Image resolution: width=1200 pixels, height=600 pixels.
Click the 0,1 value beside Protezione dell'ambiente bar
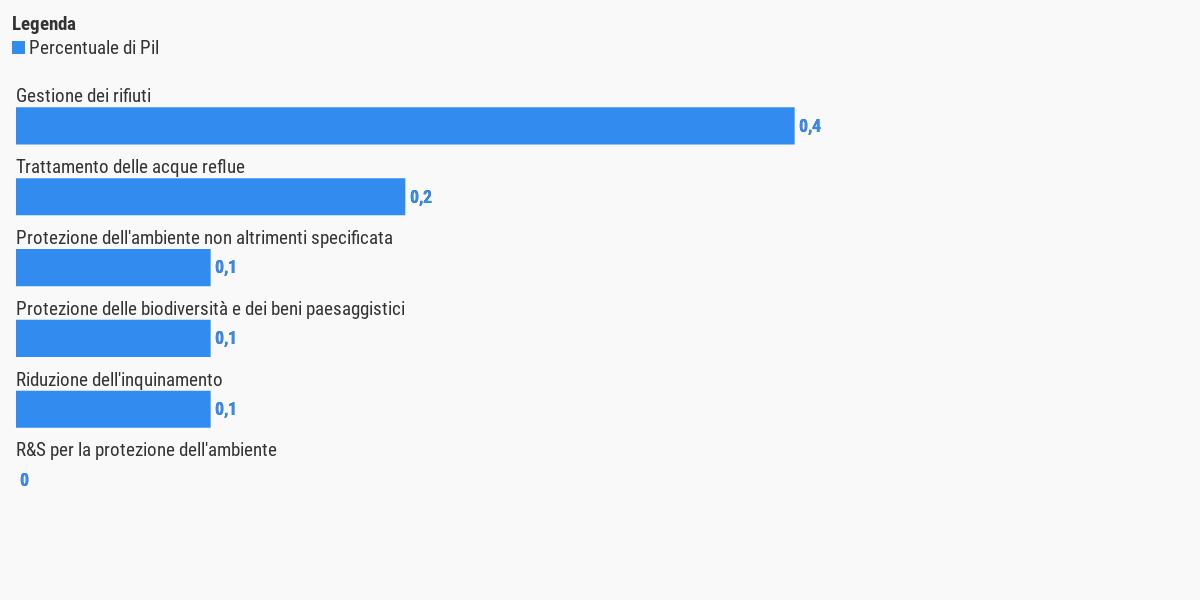(226, 268)
